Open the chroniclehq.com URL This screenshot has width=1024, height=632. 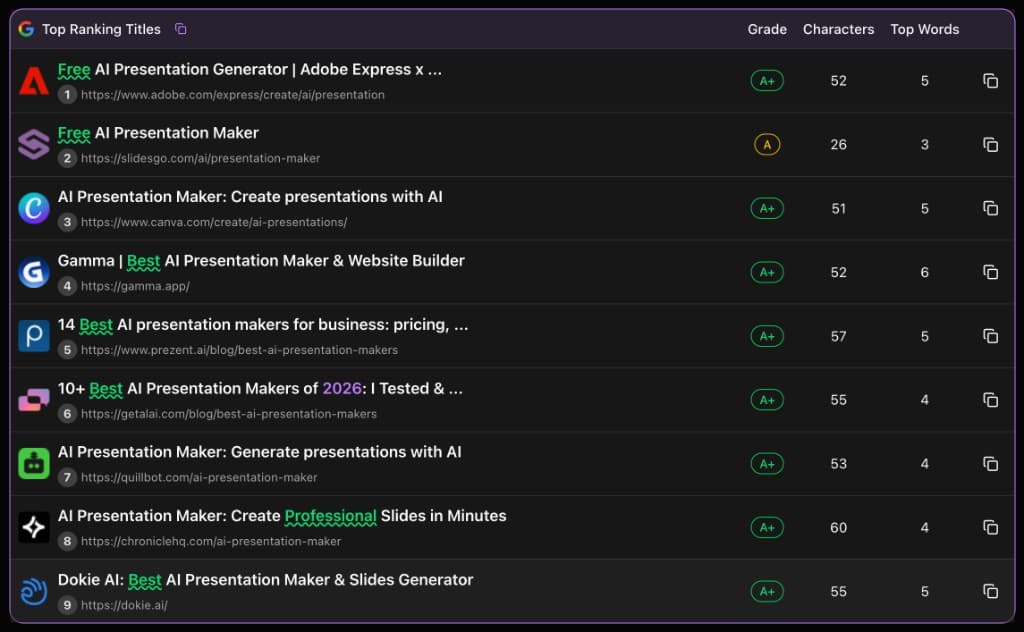coord(211,541)
